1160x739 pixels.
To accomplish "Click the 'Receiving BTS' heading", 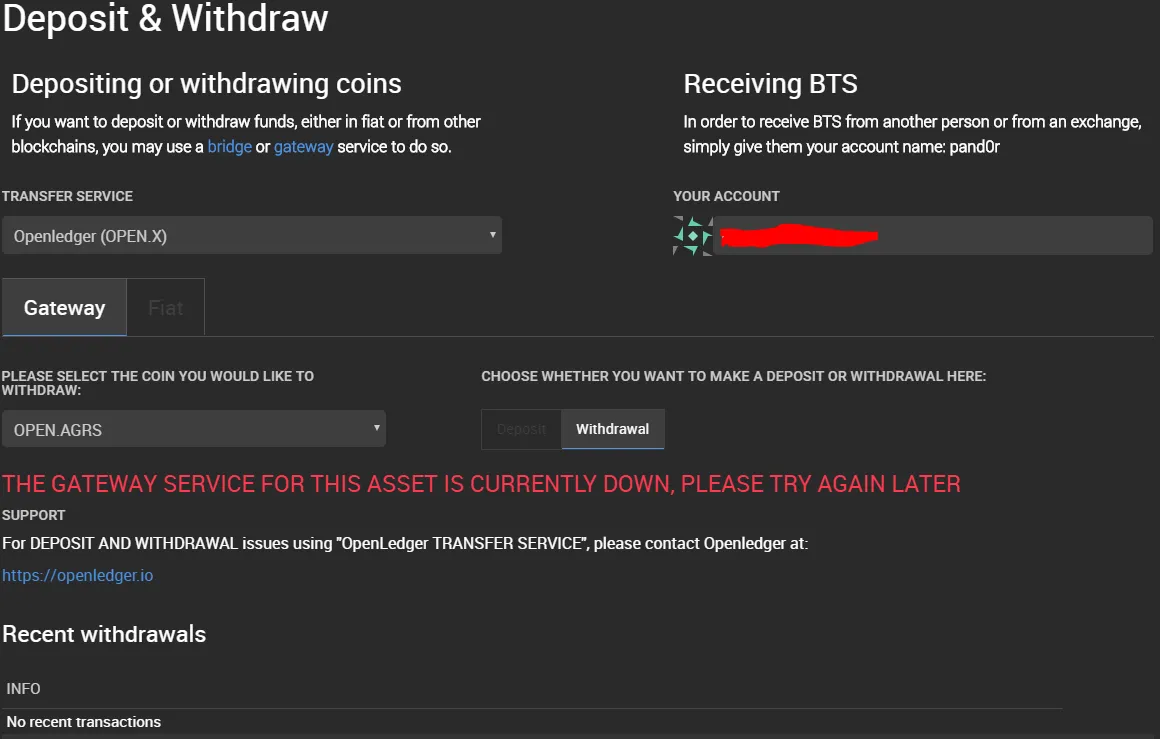I will click(770, 84).
